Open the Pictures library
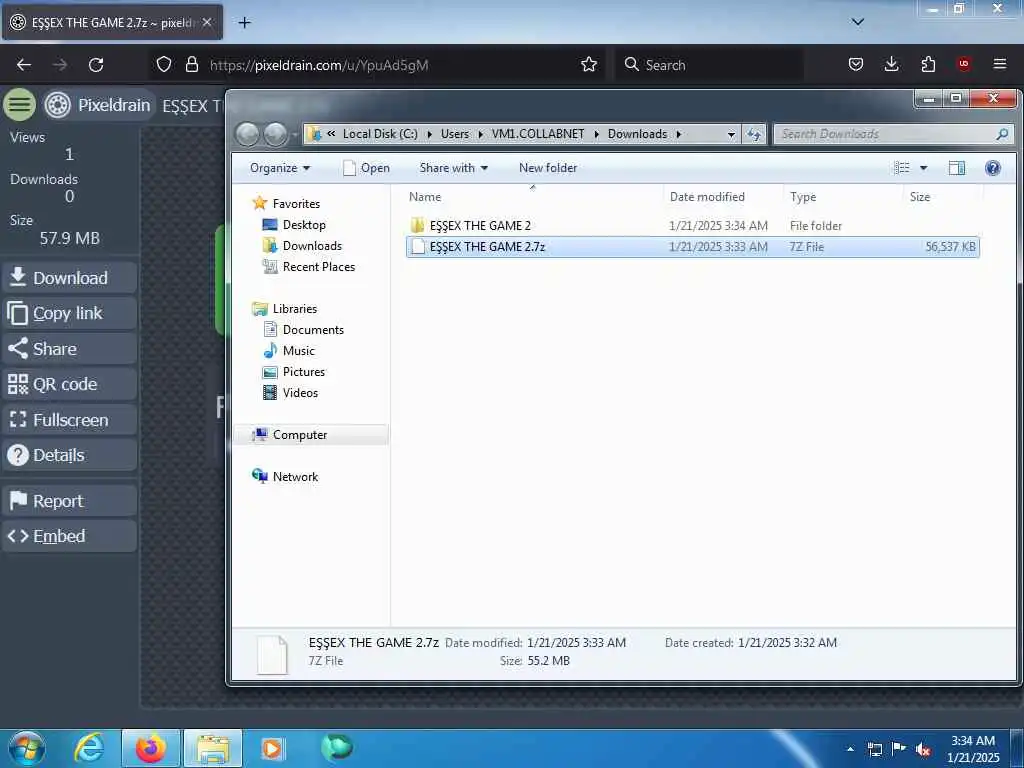This screenshot has height=768, width=1024. pyautogui.click(x=303, y=372)
